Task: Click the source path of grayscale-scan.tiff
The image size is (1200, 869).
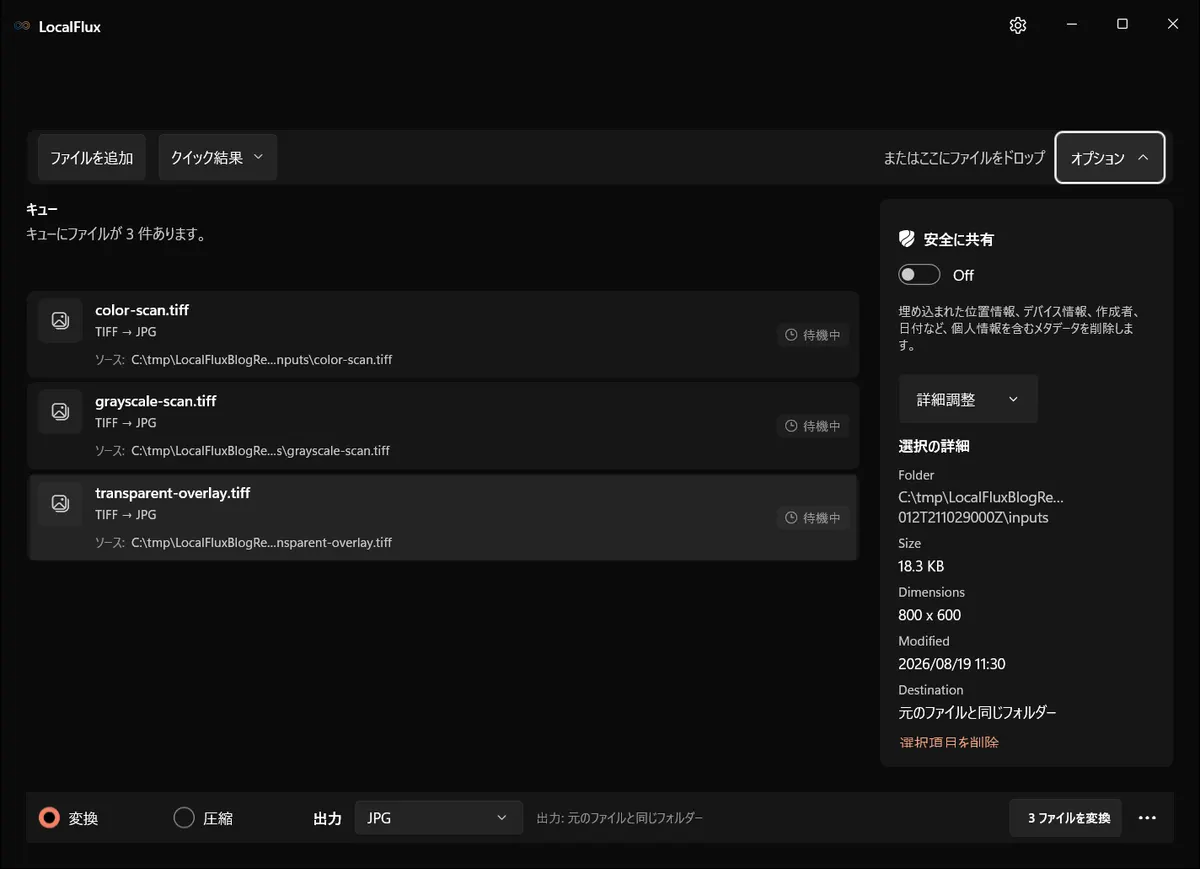Action: coord(261,450)
